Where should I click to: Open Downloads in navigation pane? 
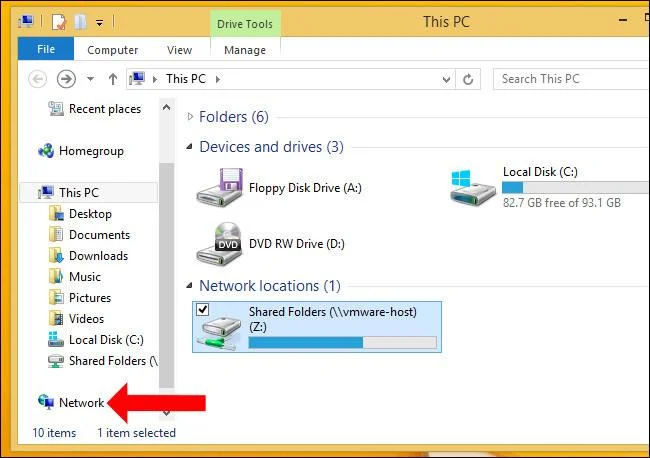coord(88,256)
